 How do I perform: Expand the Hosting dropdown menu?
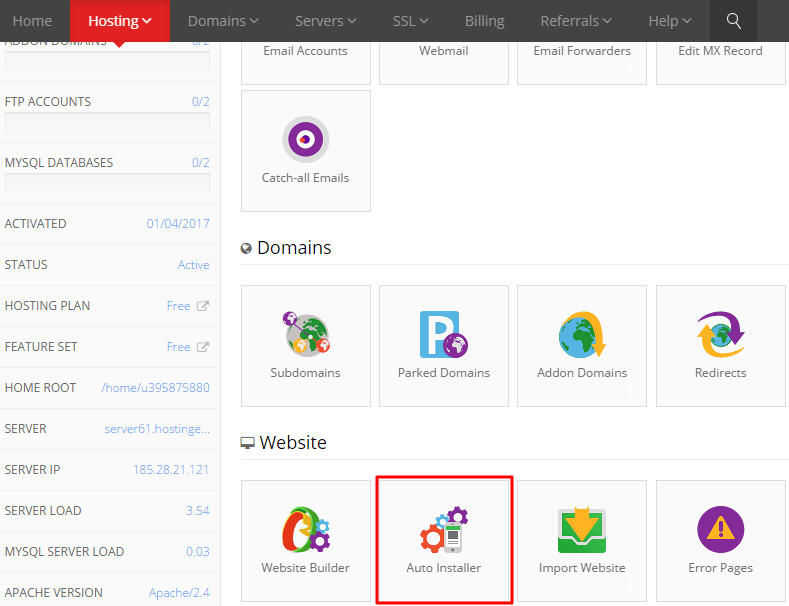point(119,21)
